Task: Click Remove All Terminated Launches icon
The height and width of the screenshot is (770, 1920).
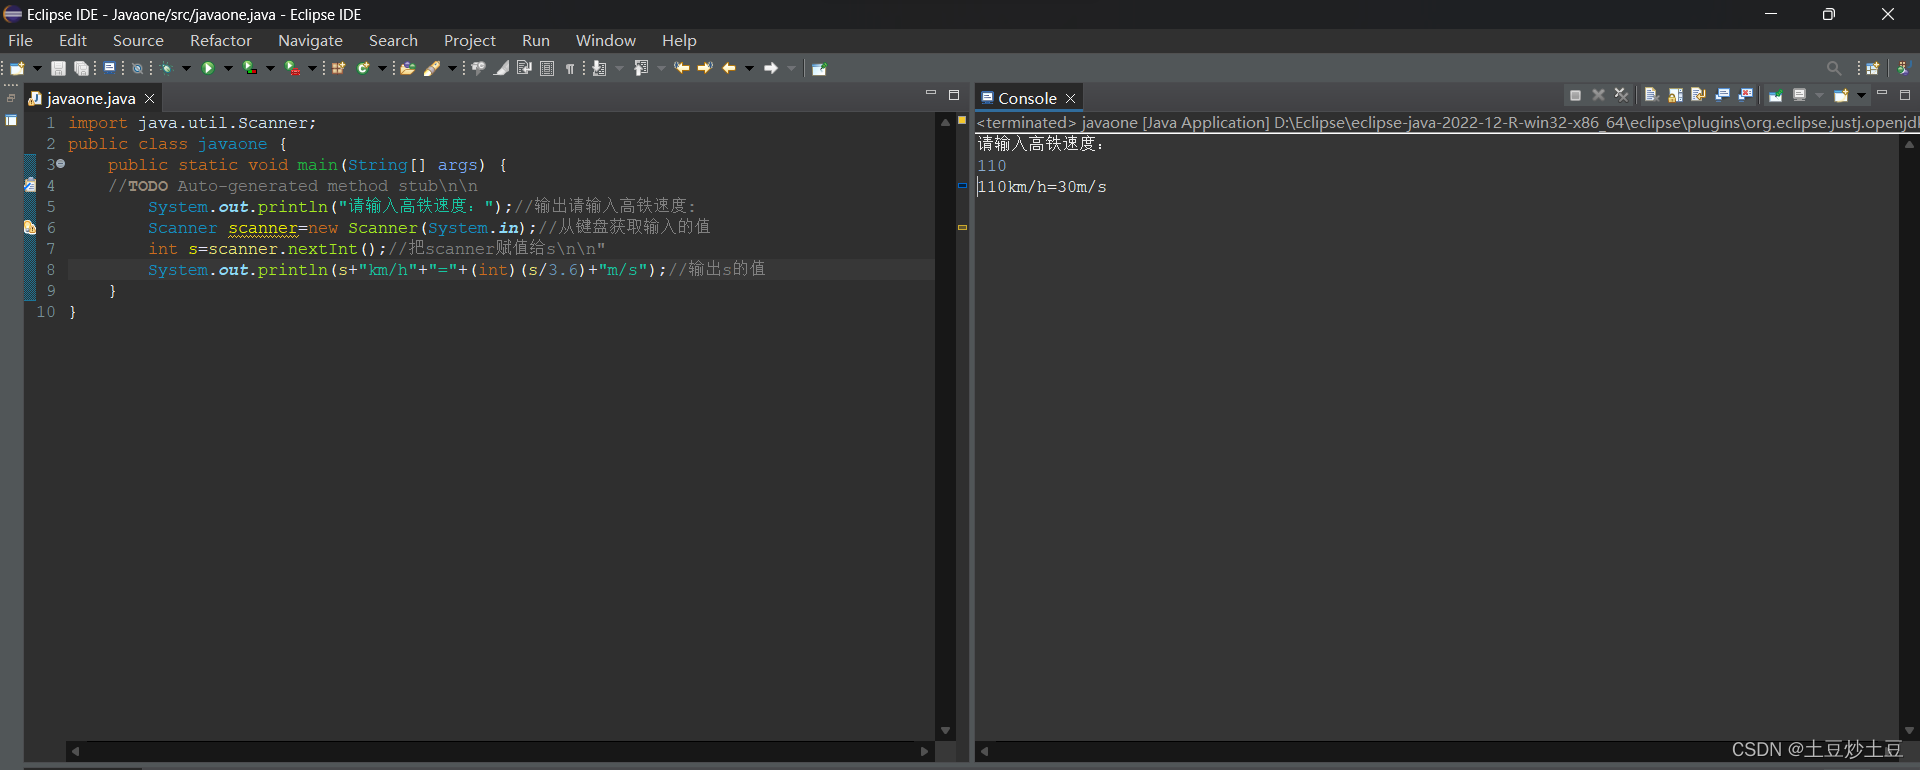Action: click(x=1621, y=95)
